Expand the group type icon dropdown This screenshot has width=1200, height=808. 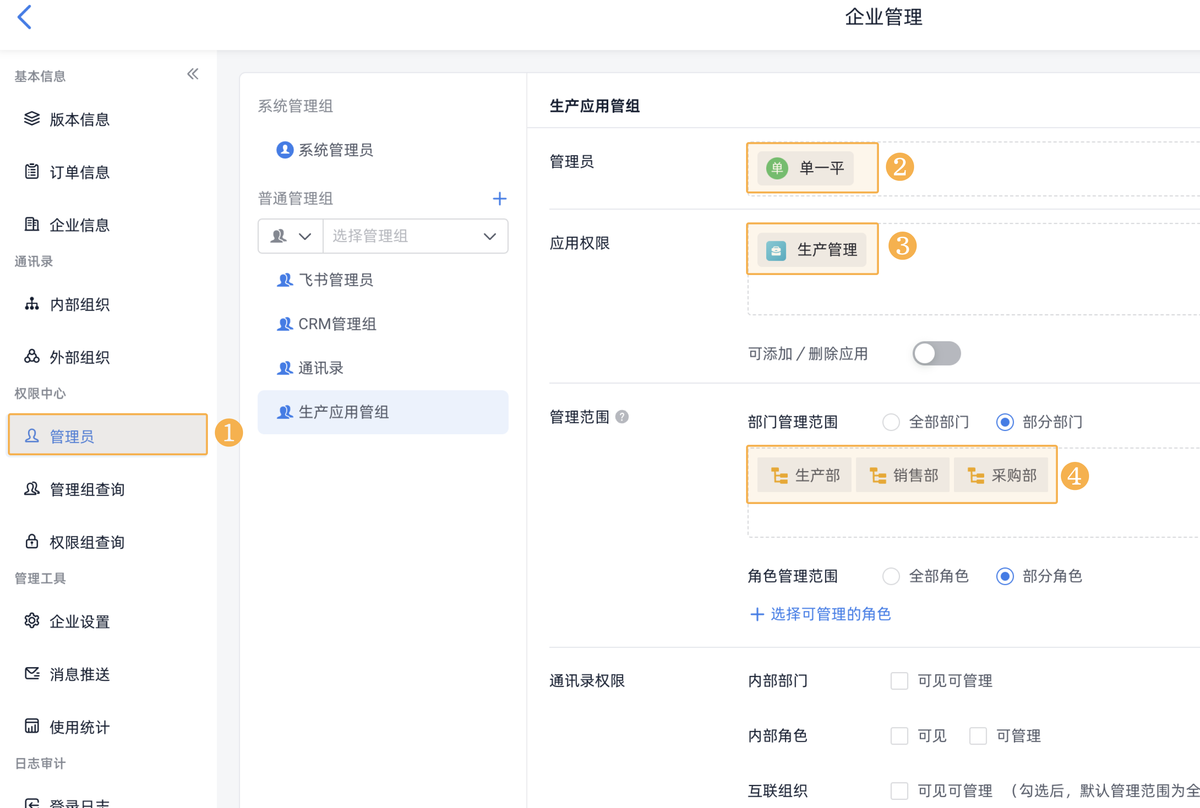(290, 236)
